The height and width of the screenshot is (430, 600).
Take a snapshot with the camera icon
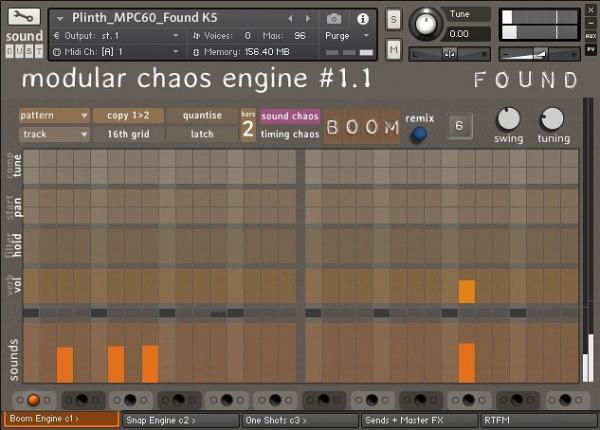[334, 18]
